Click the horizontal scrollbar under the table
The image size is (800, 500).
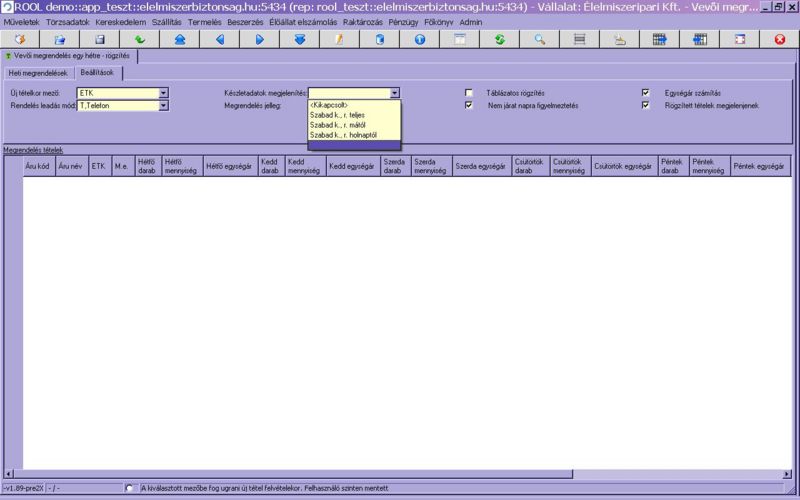[300, 474]
